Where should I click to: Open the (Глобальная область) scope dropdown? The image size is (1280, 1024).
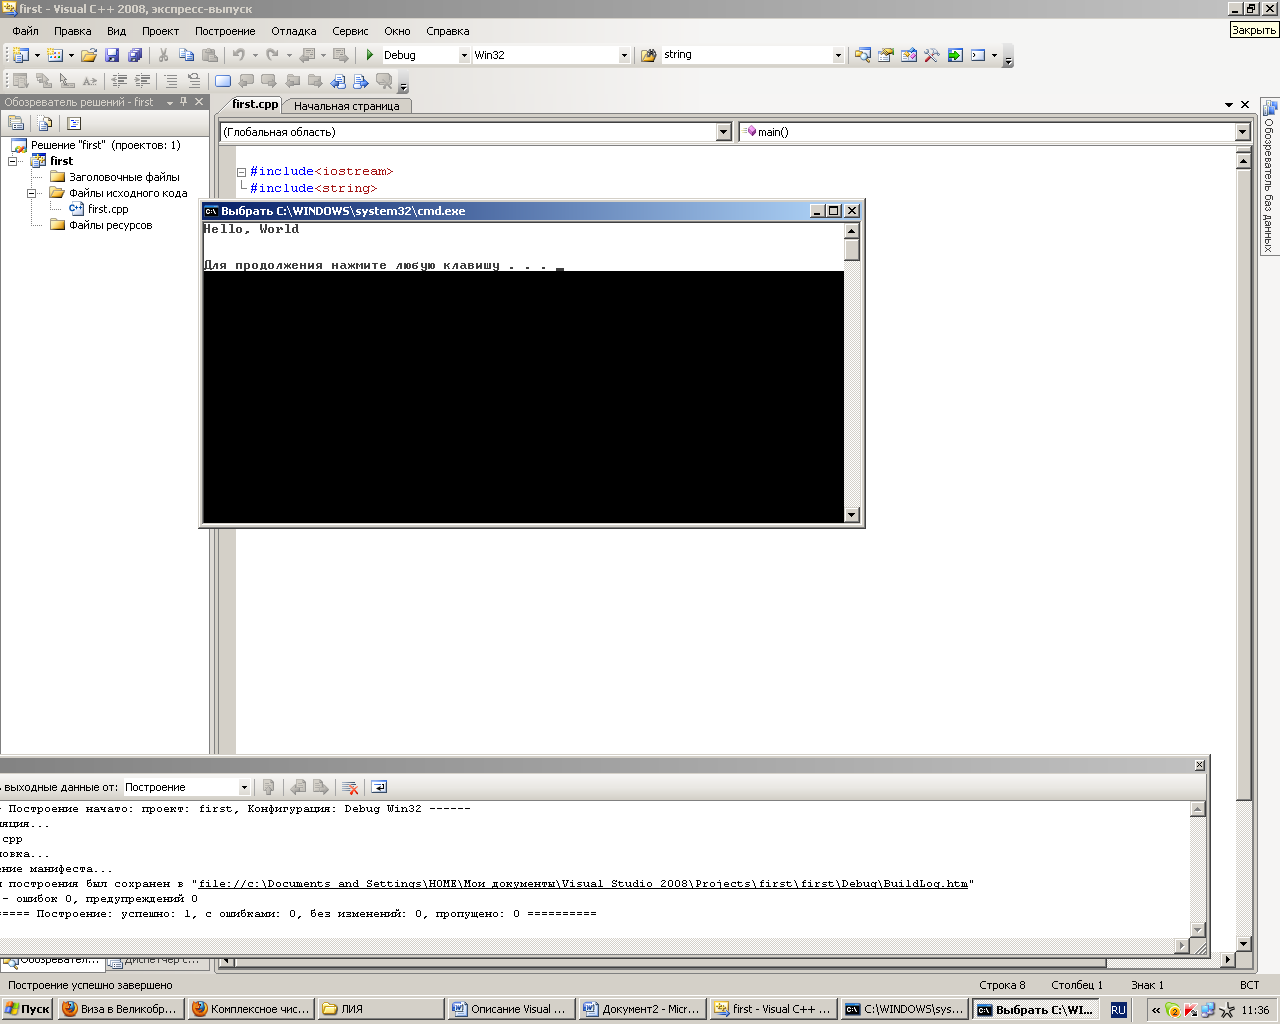(724, 132)
